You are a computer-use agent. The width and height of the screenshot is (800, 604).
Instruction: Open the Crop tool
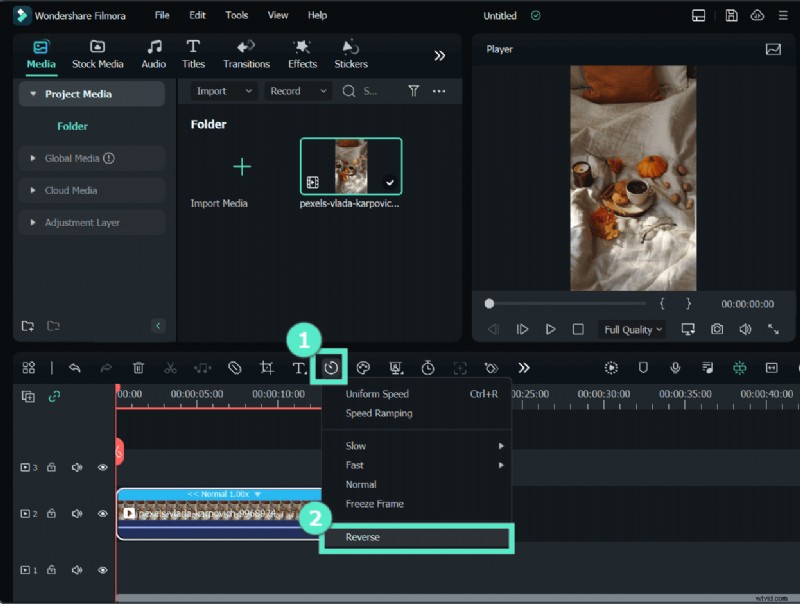[x=266, y=368]
